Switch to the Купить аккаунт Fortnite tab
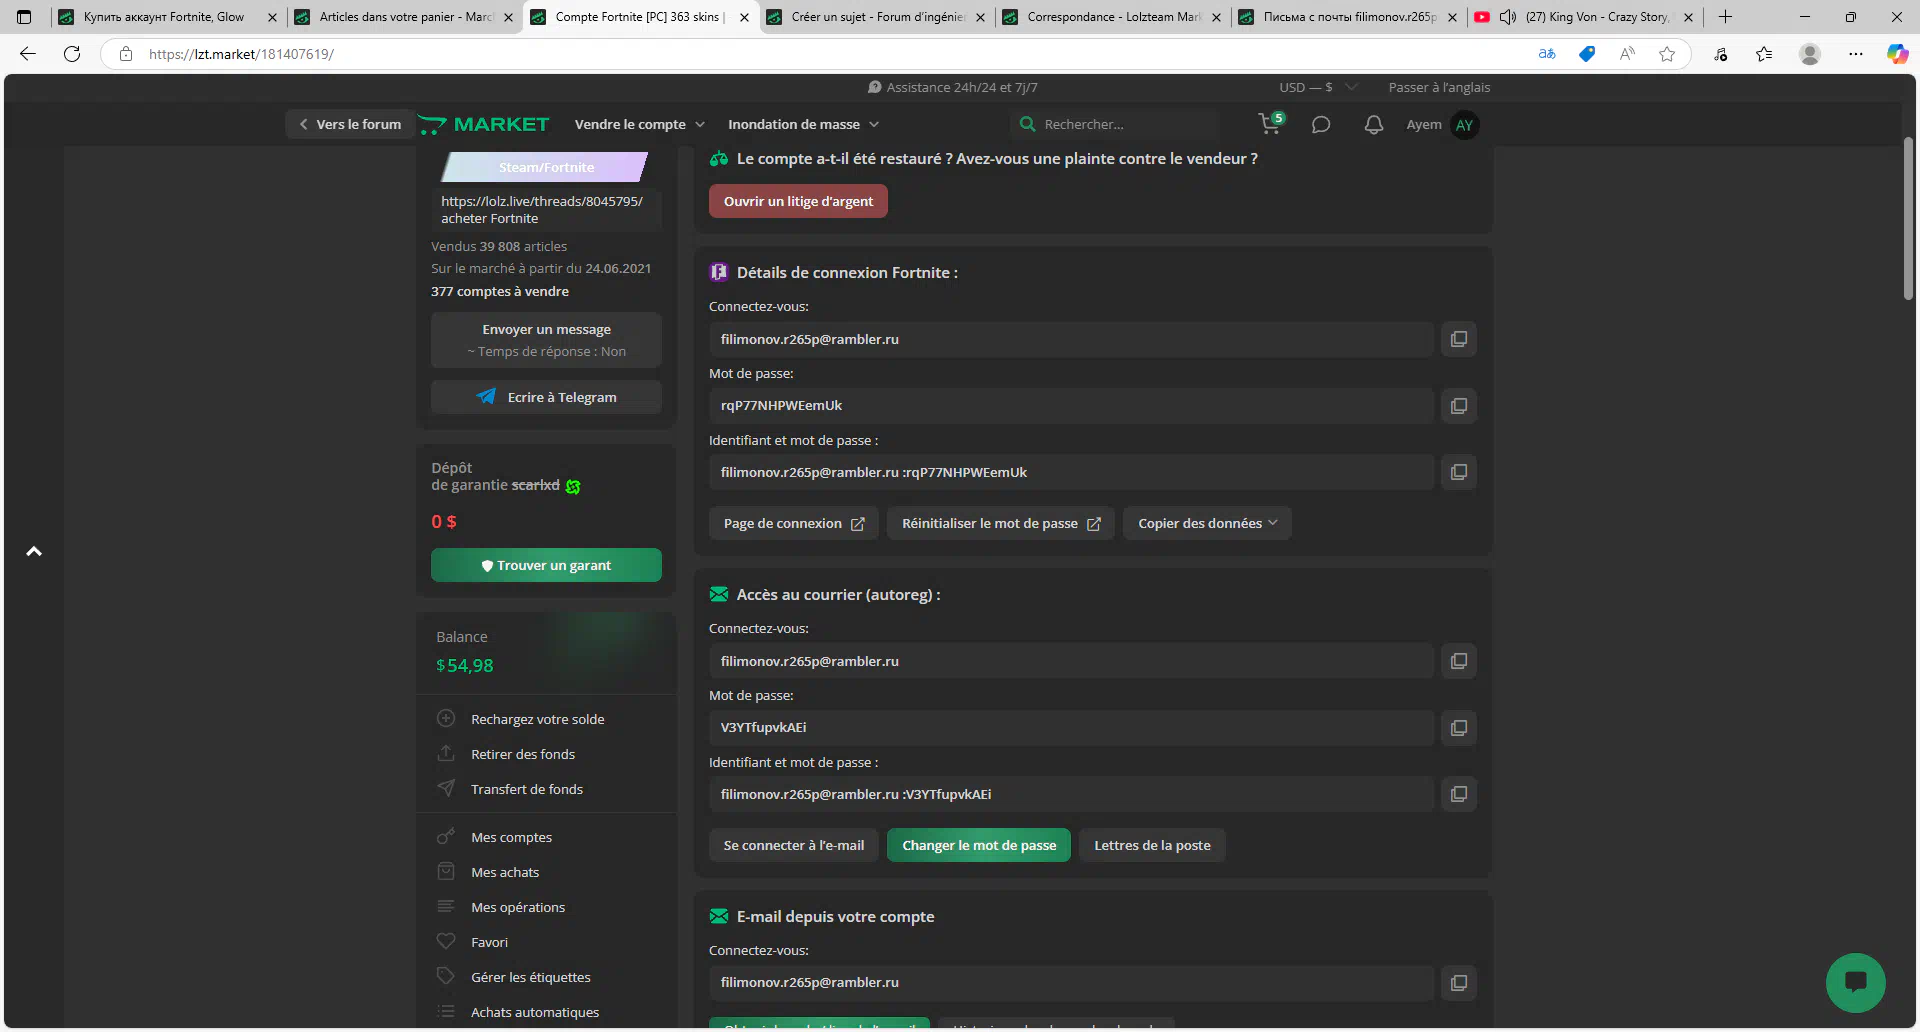 [x=166, y=17]
